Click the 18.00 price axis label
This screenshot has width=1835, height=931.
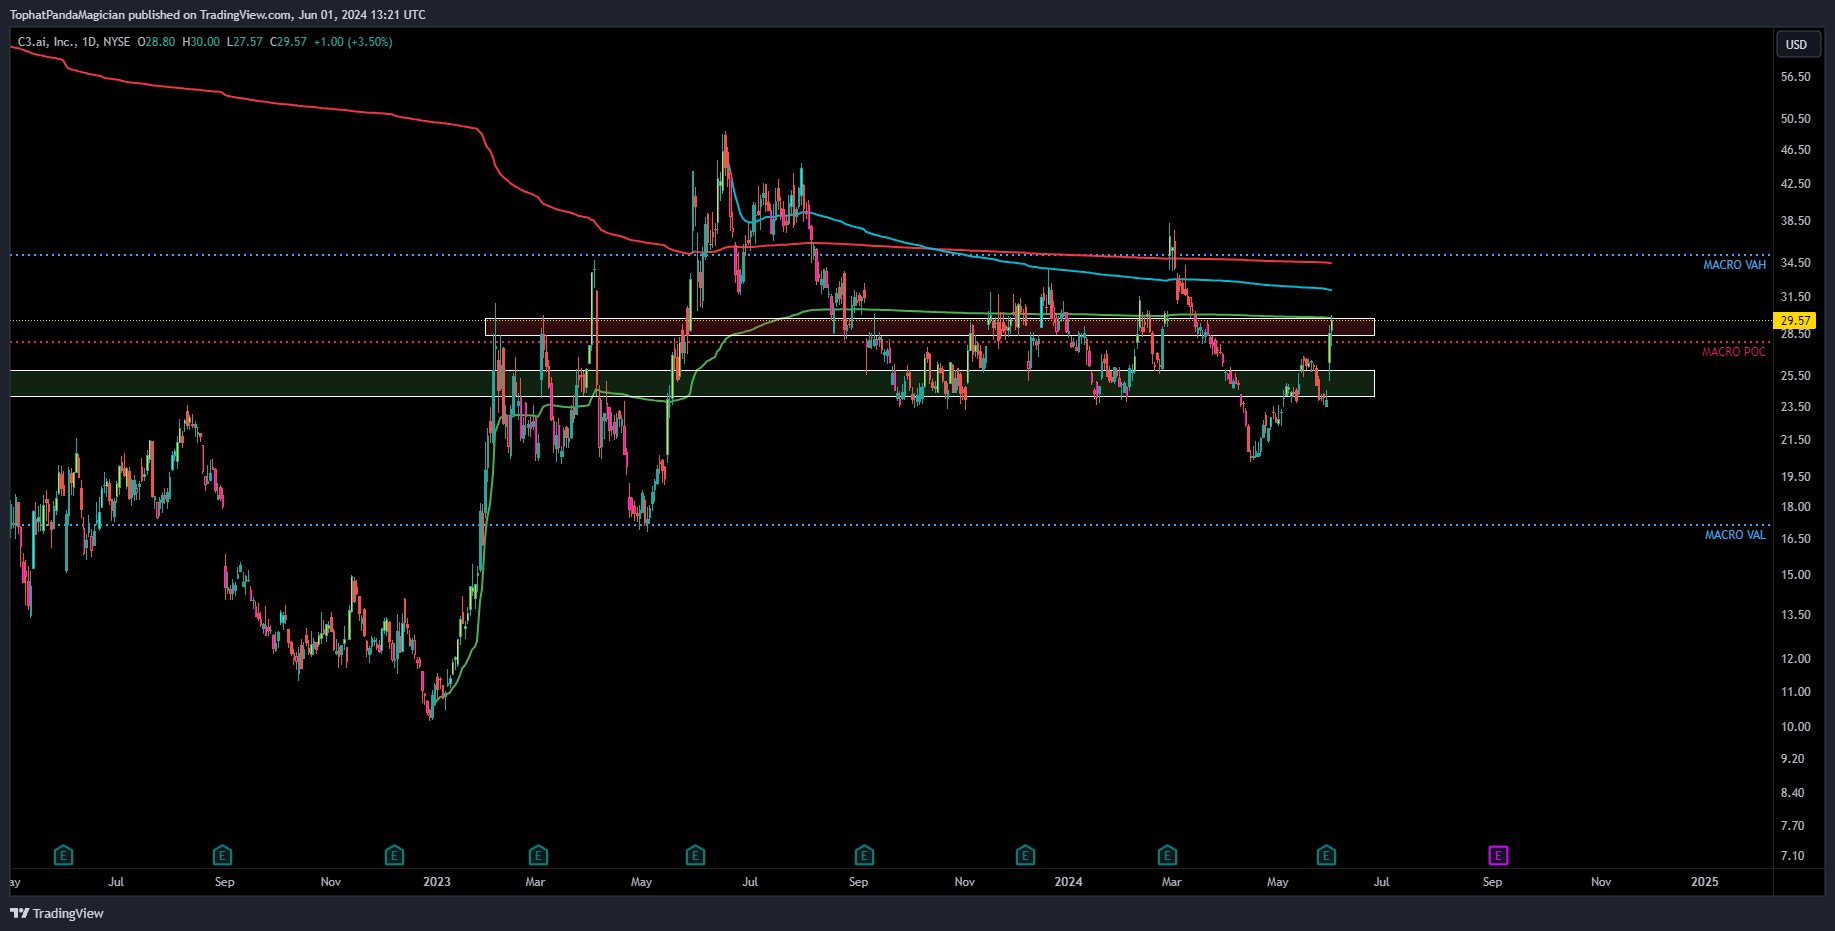tap(1796, 507)
